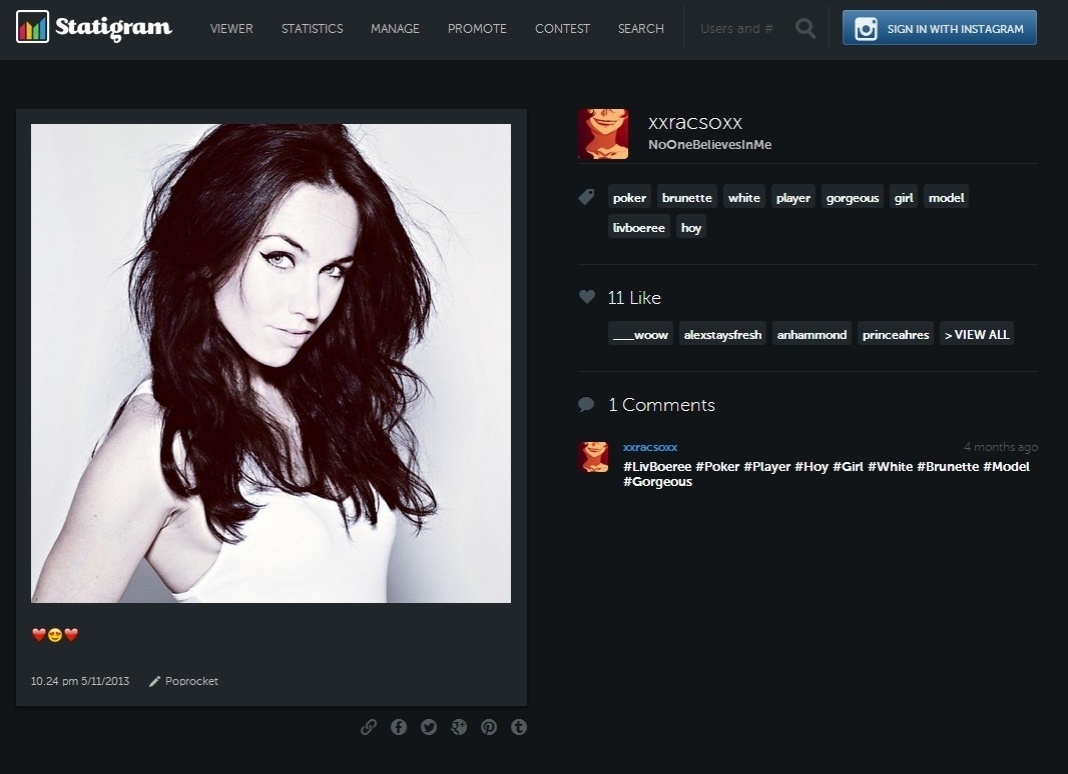1068x774 pixels.
Task: Click the search magnifier icon
Action: [805, 28]
